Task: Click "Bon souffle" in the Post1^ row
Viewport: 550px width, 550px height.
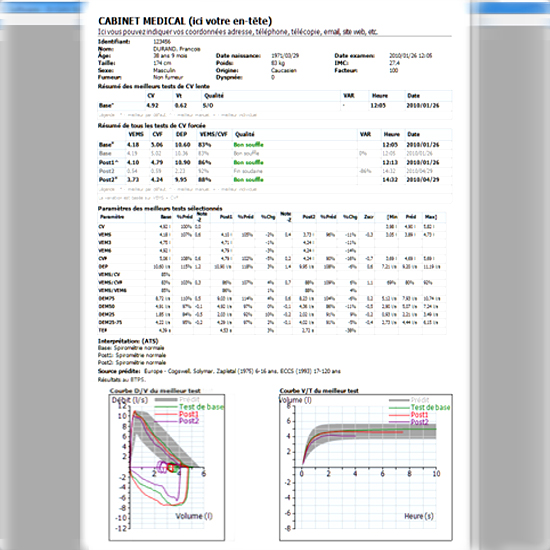Action: [x=248, y=162]
